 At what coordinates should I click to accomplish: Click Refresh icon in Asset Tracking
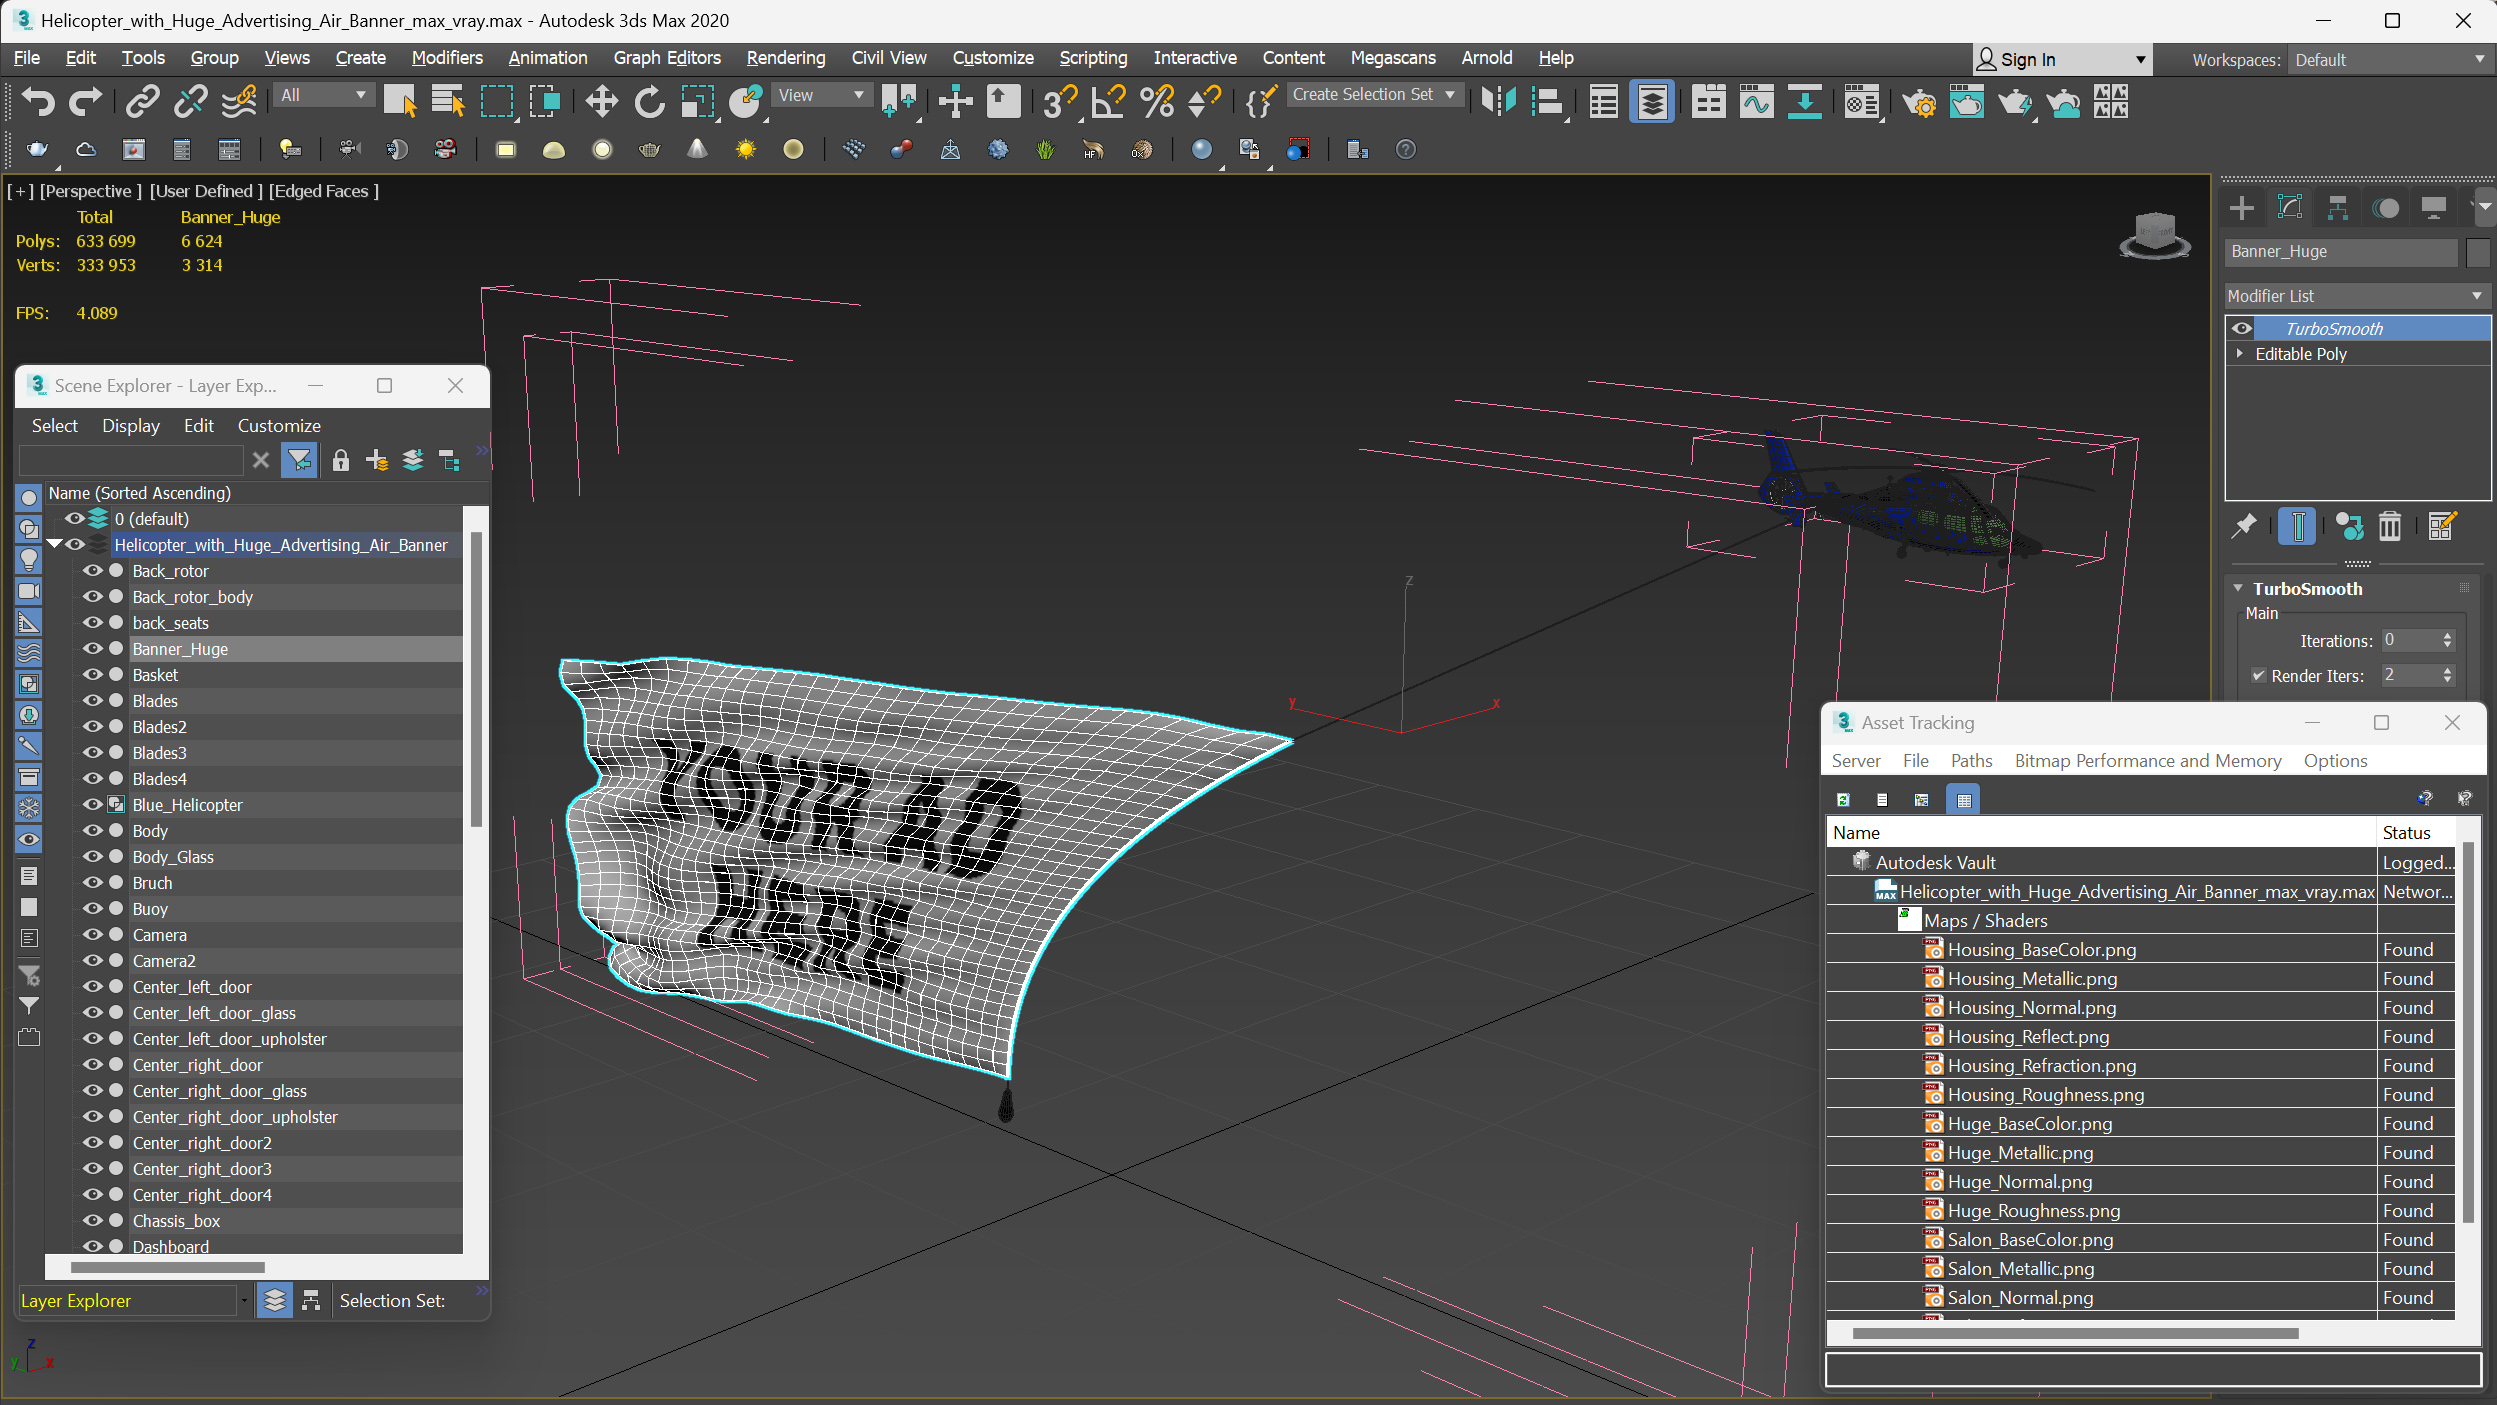[x=1843, y=800]
